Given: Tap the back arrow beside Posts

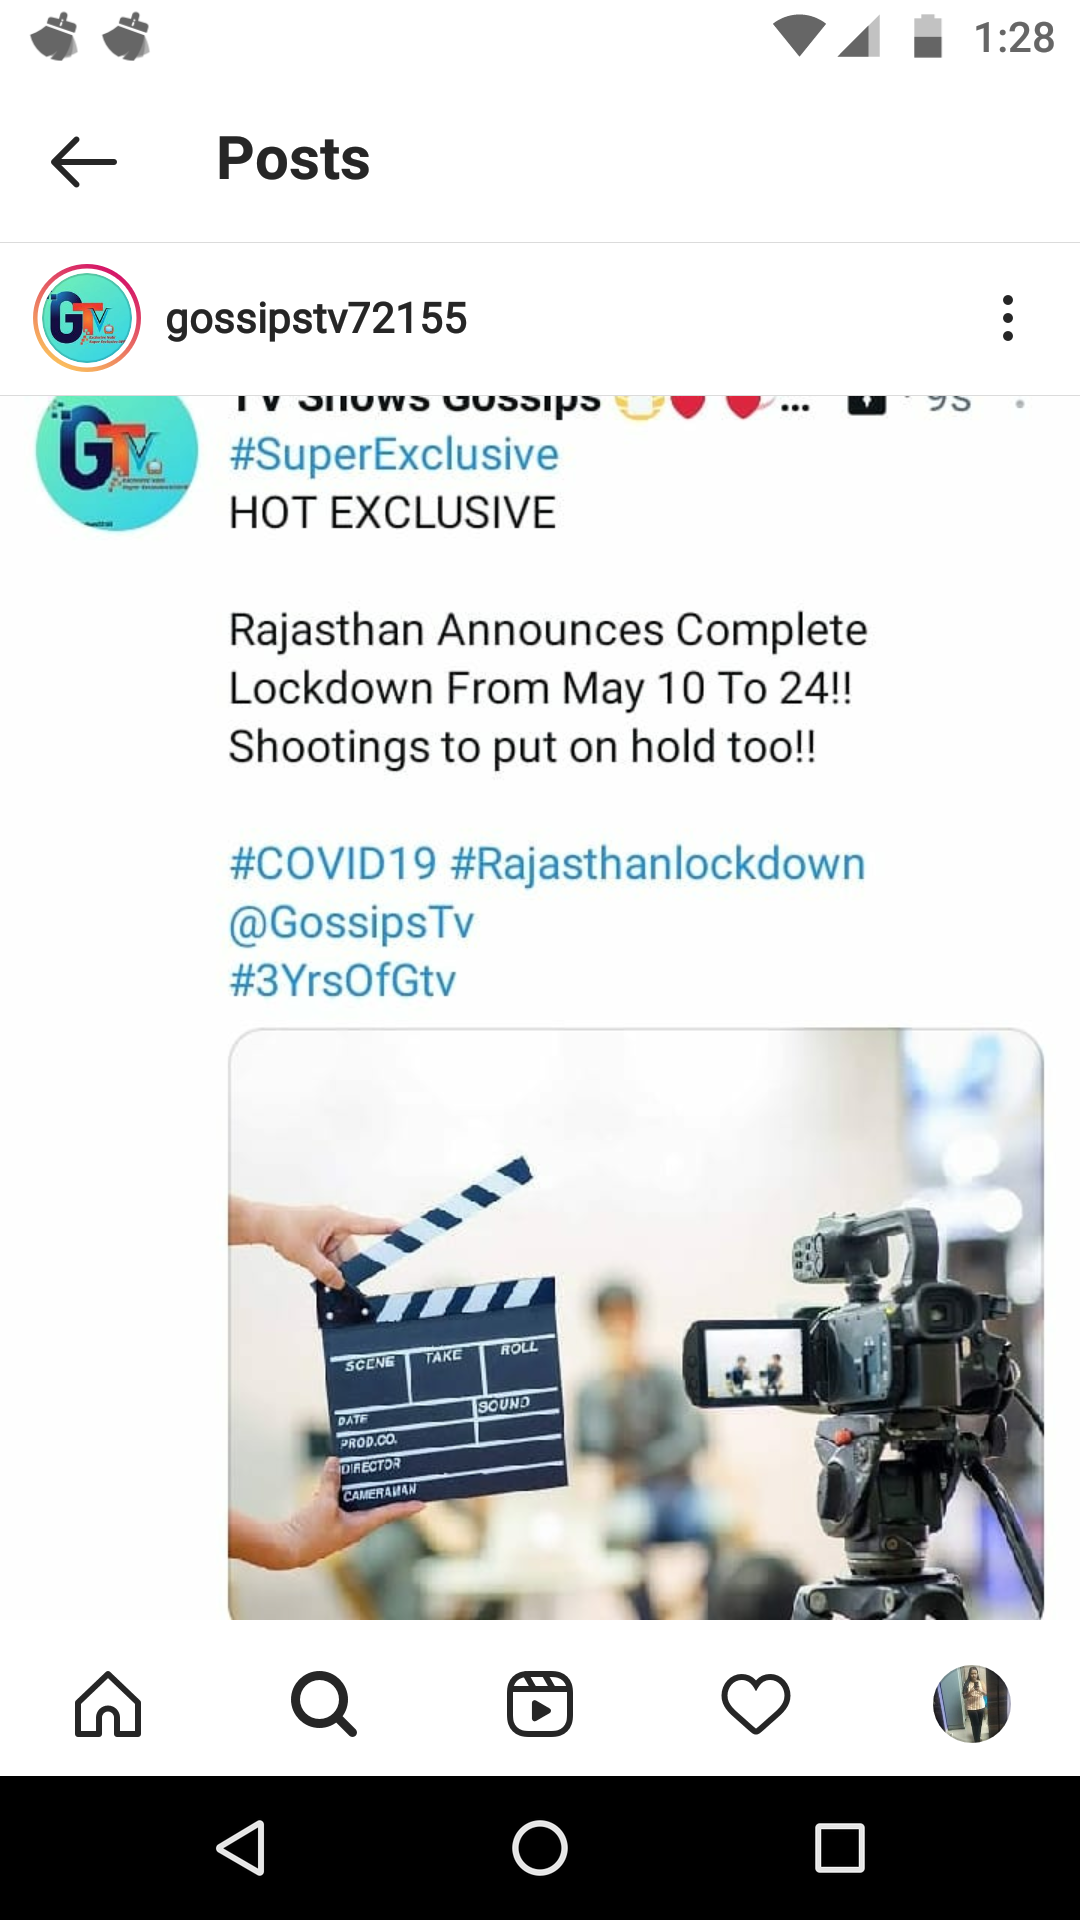Looking at the screenshot, I should point(84,161).
